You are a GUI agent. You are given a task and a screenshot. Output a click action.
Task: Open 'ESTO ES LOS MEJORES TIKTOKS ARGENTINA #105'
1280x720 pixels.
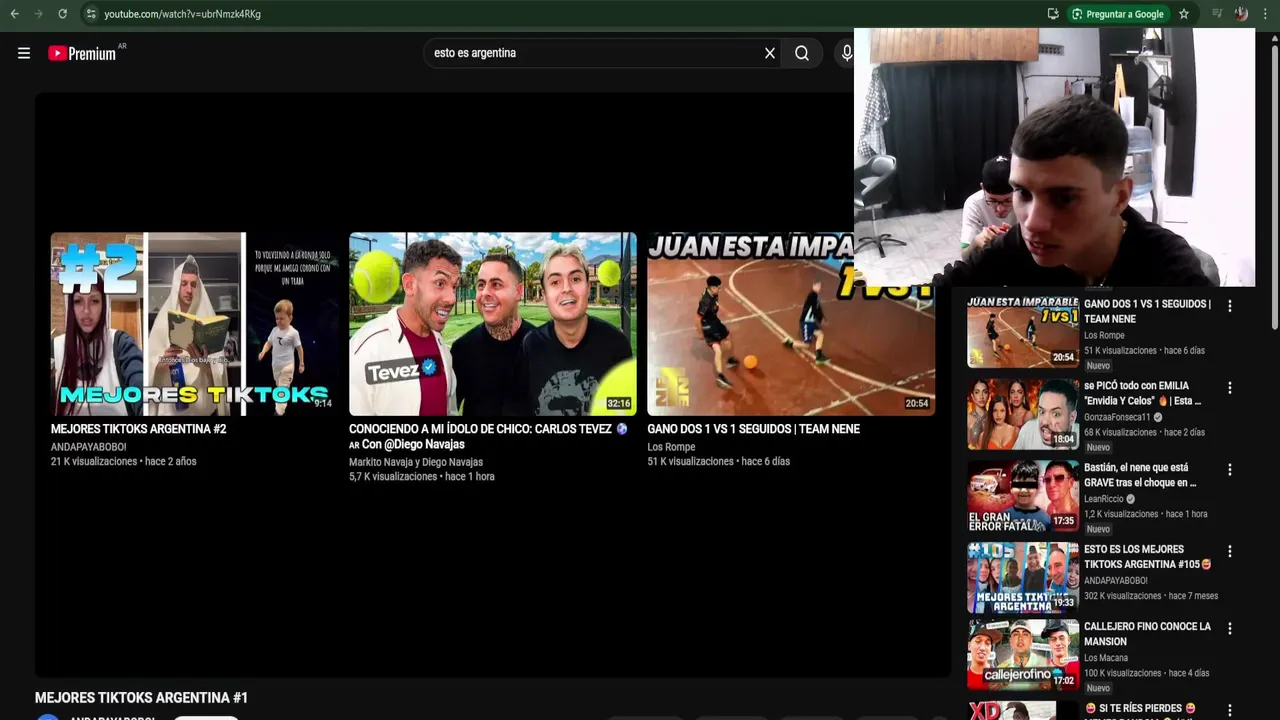tap(1147, 557)
